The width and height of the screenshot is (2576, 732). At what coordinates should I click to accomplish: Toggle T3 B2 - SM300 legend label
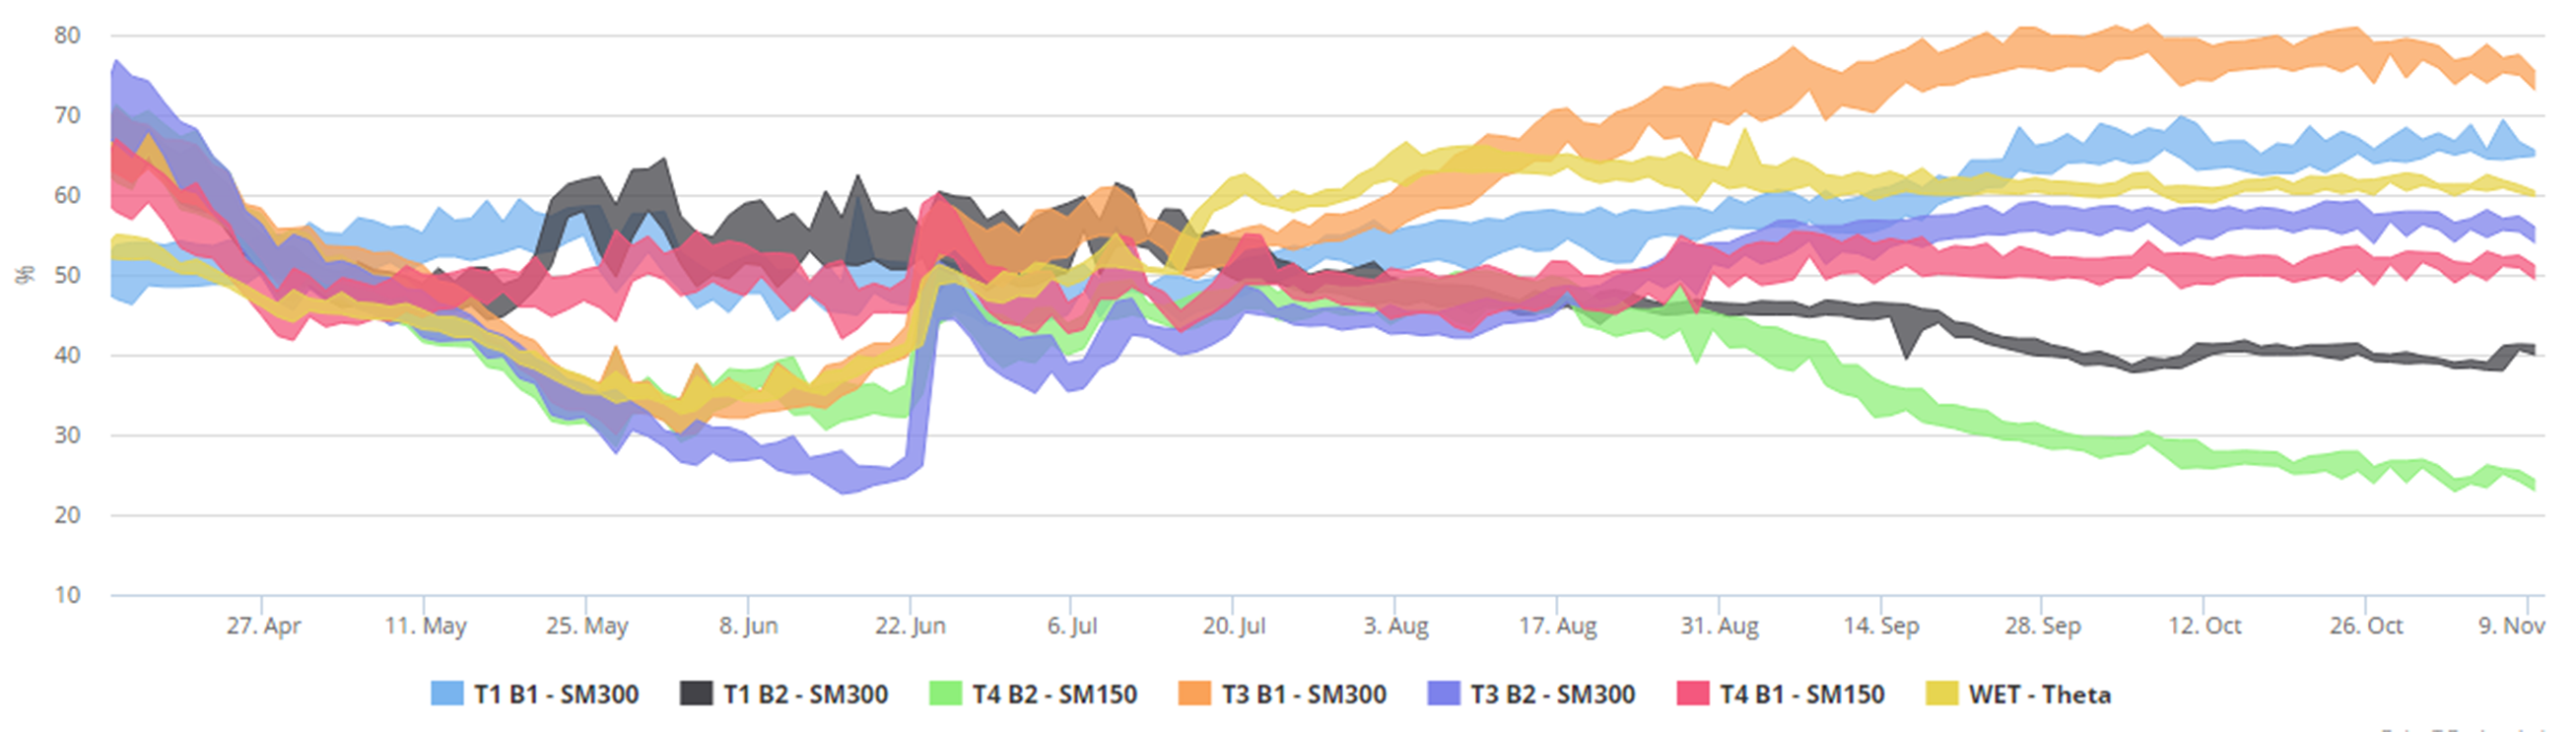(x=1552, y=694)
